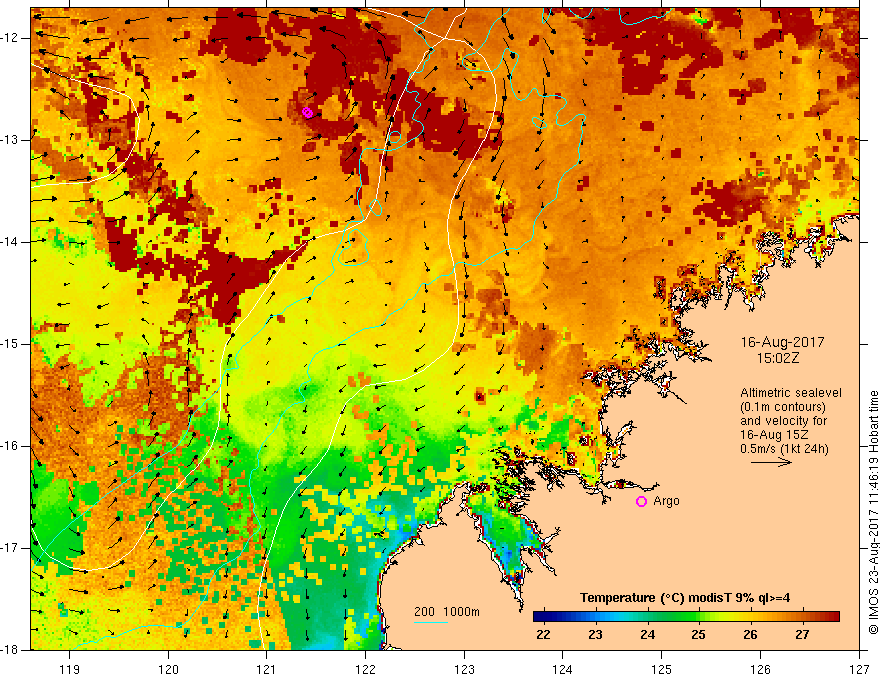This screenshot has width=880, height=680.
Task: Click the '200 1000m' depth legend label
Action: [x=447, y=612]
